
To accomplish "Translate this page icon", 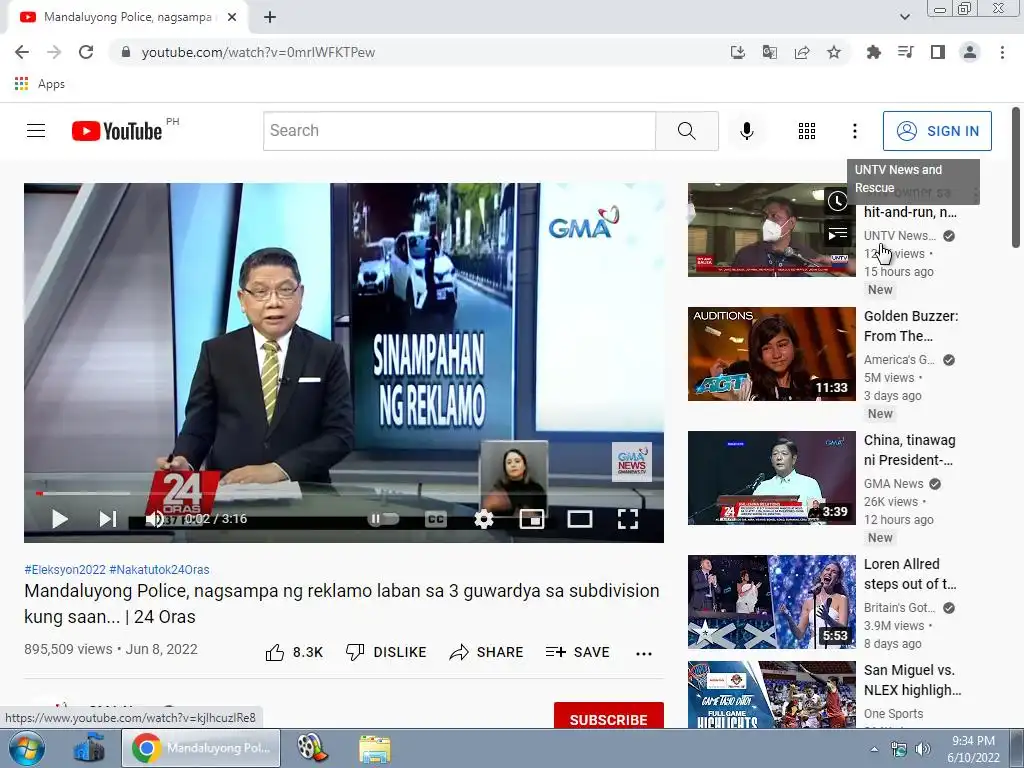I will [x=769, y=52].
